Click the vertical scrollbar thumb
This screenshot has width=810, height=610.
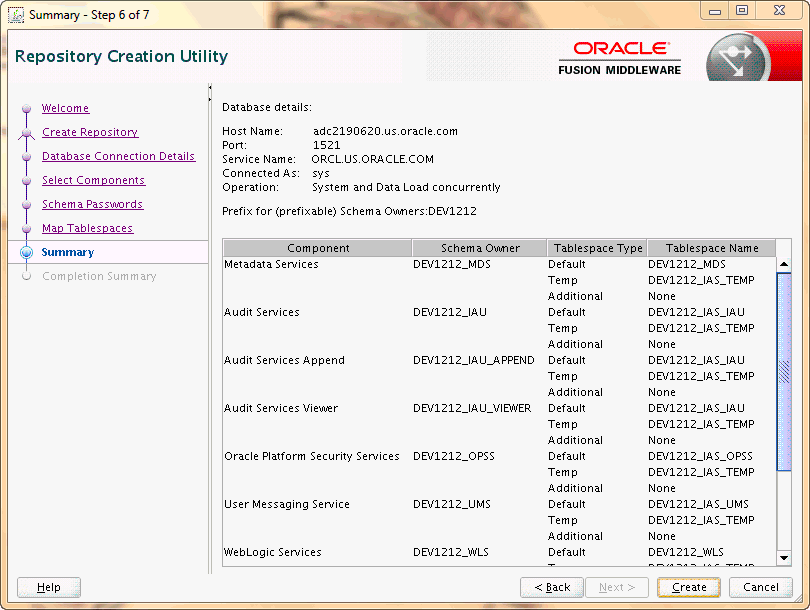784,372
